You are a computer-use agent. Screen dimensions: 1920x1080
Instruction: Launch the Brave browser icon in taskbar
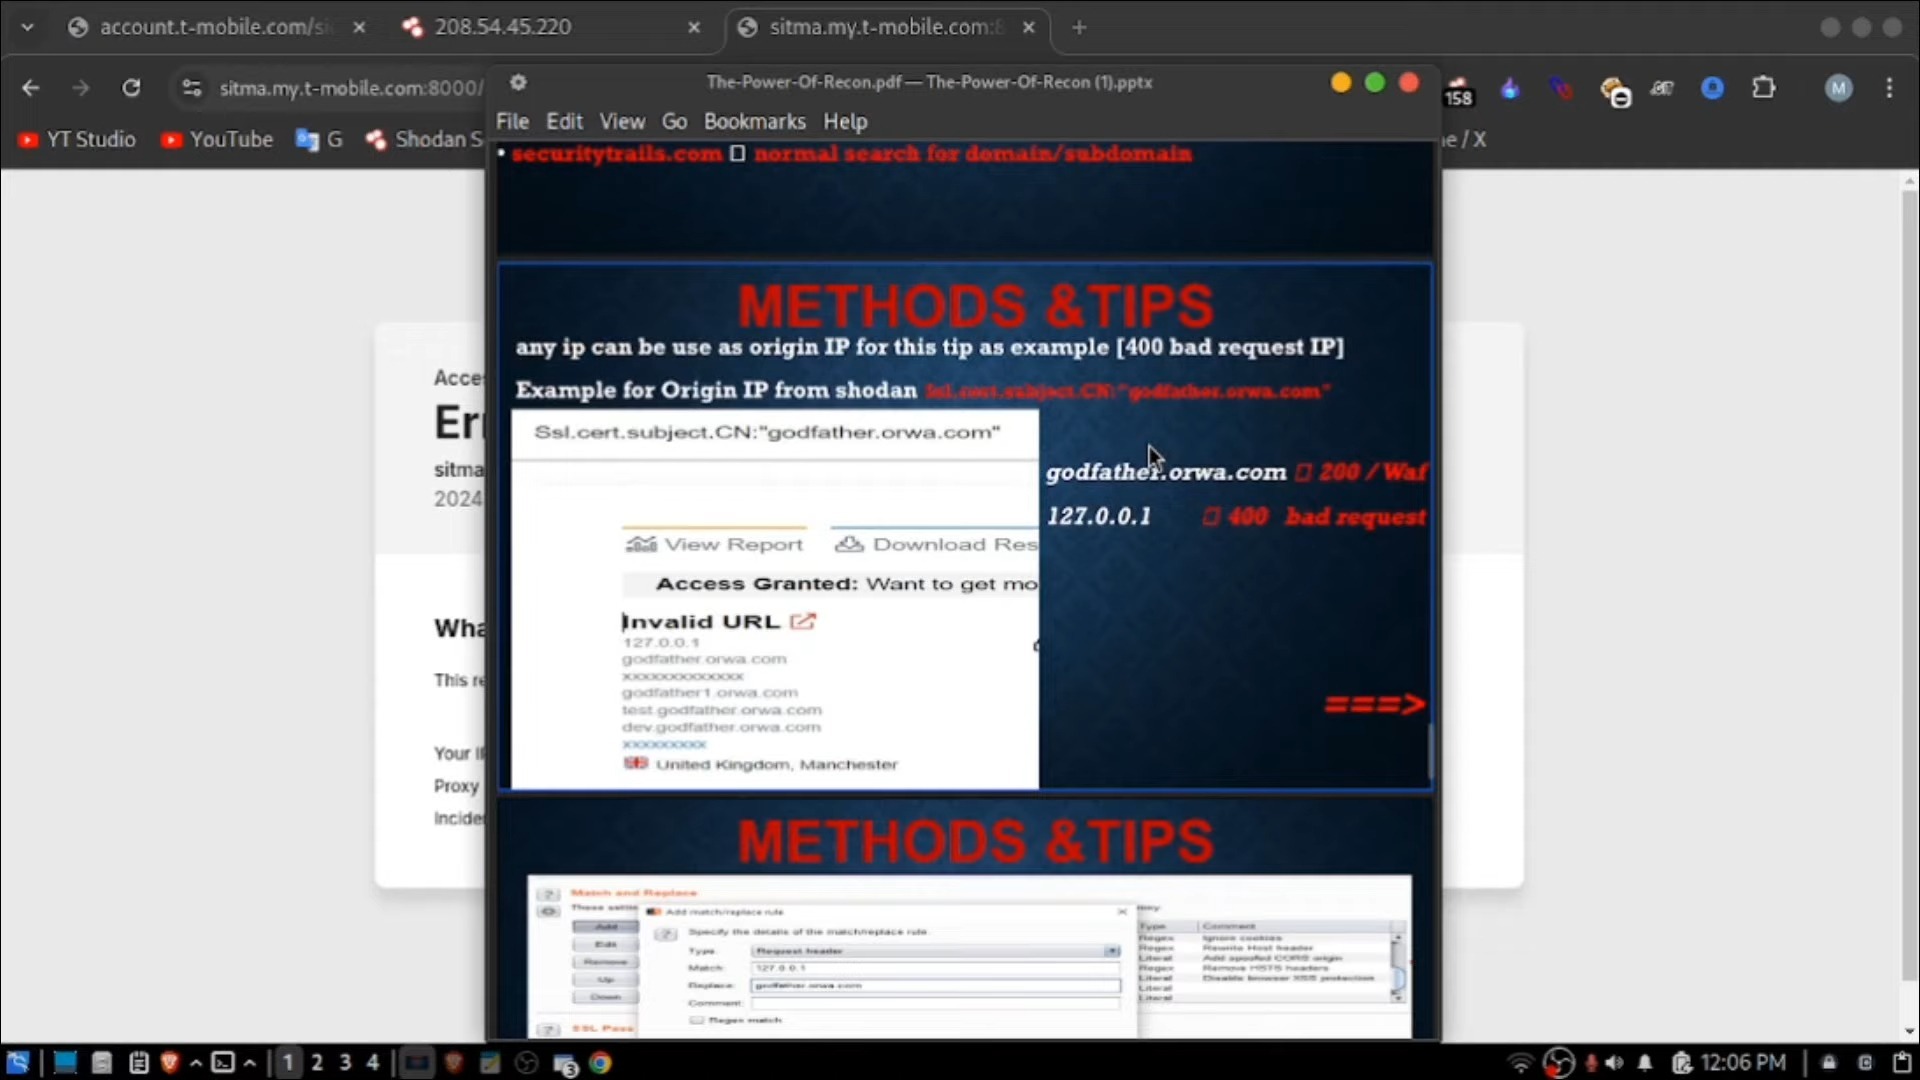170,1062
